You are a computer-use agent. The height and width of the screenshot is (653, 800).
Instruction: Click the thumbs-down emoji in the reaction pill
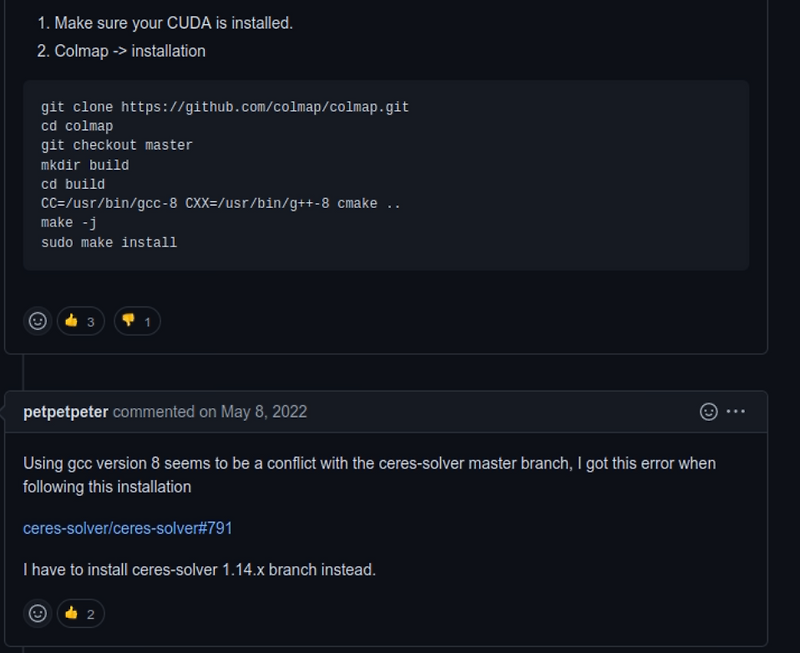coord(128,321)
